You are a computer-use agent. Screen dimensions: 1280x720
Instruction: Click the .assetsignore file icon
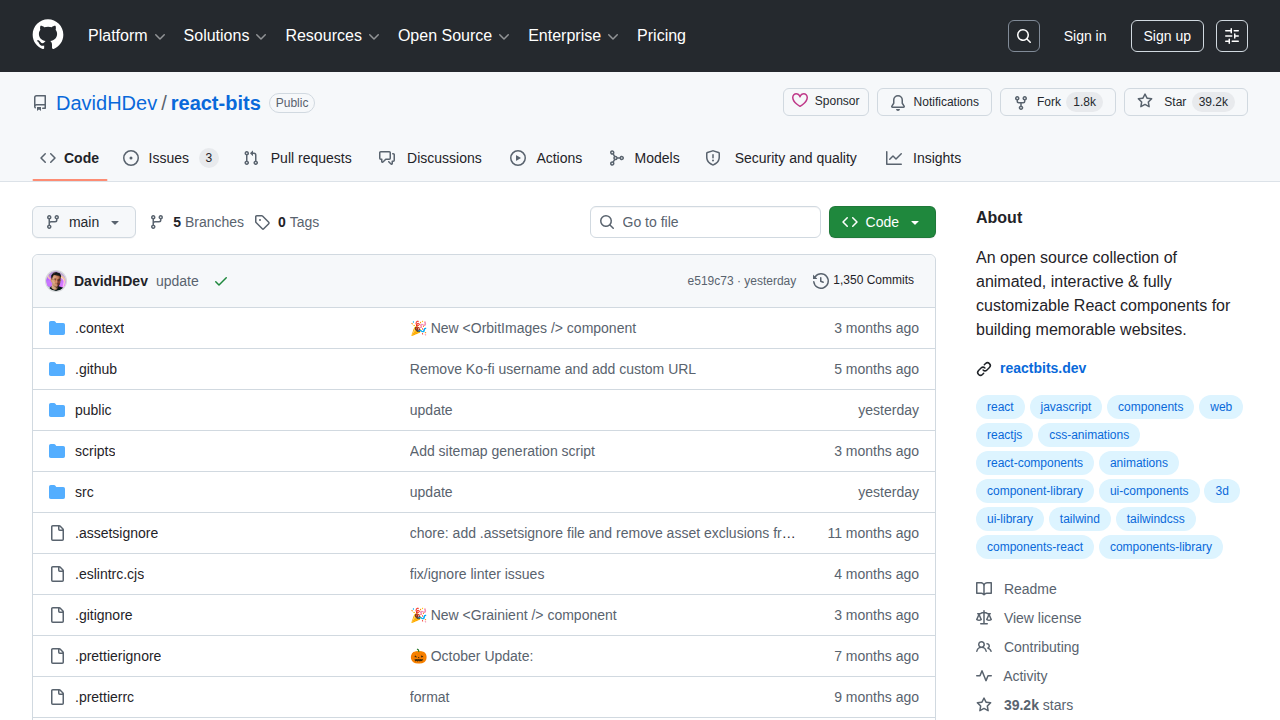[57, 533]
